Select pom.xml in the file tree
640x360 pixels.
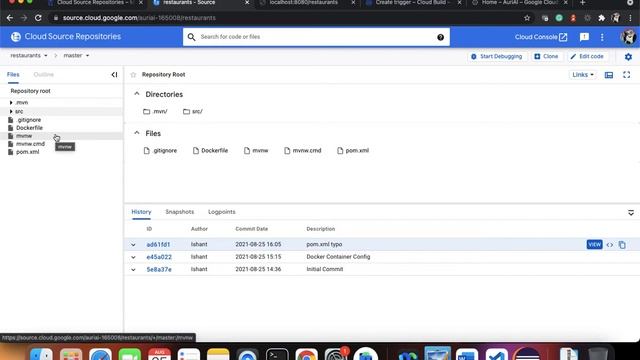[x=28, y=152]
